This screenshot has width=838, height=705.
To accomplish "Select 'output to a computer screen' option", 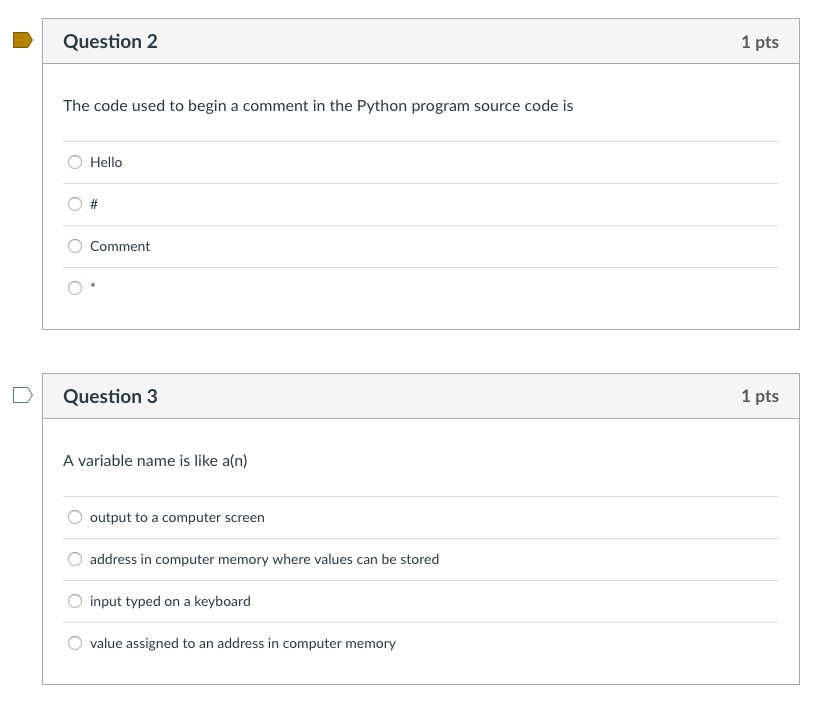I will [x=75, y=517].
